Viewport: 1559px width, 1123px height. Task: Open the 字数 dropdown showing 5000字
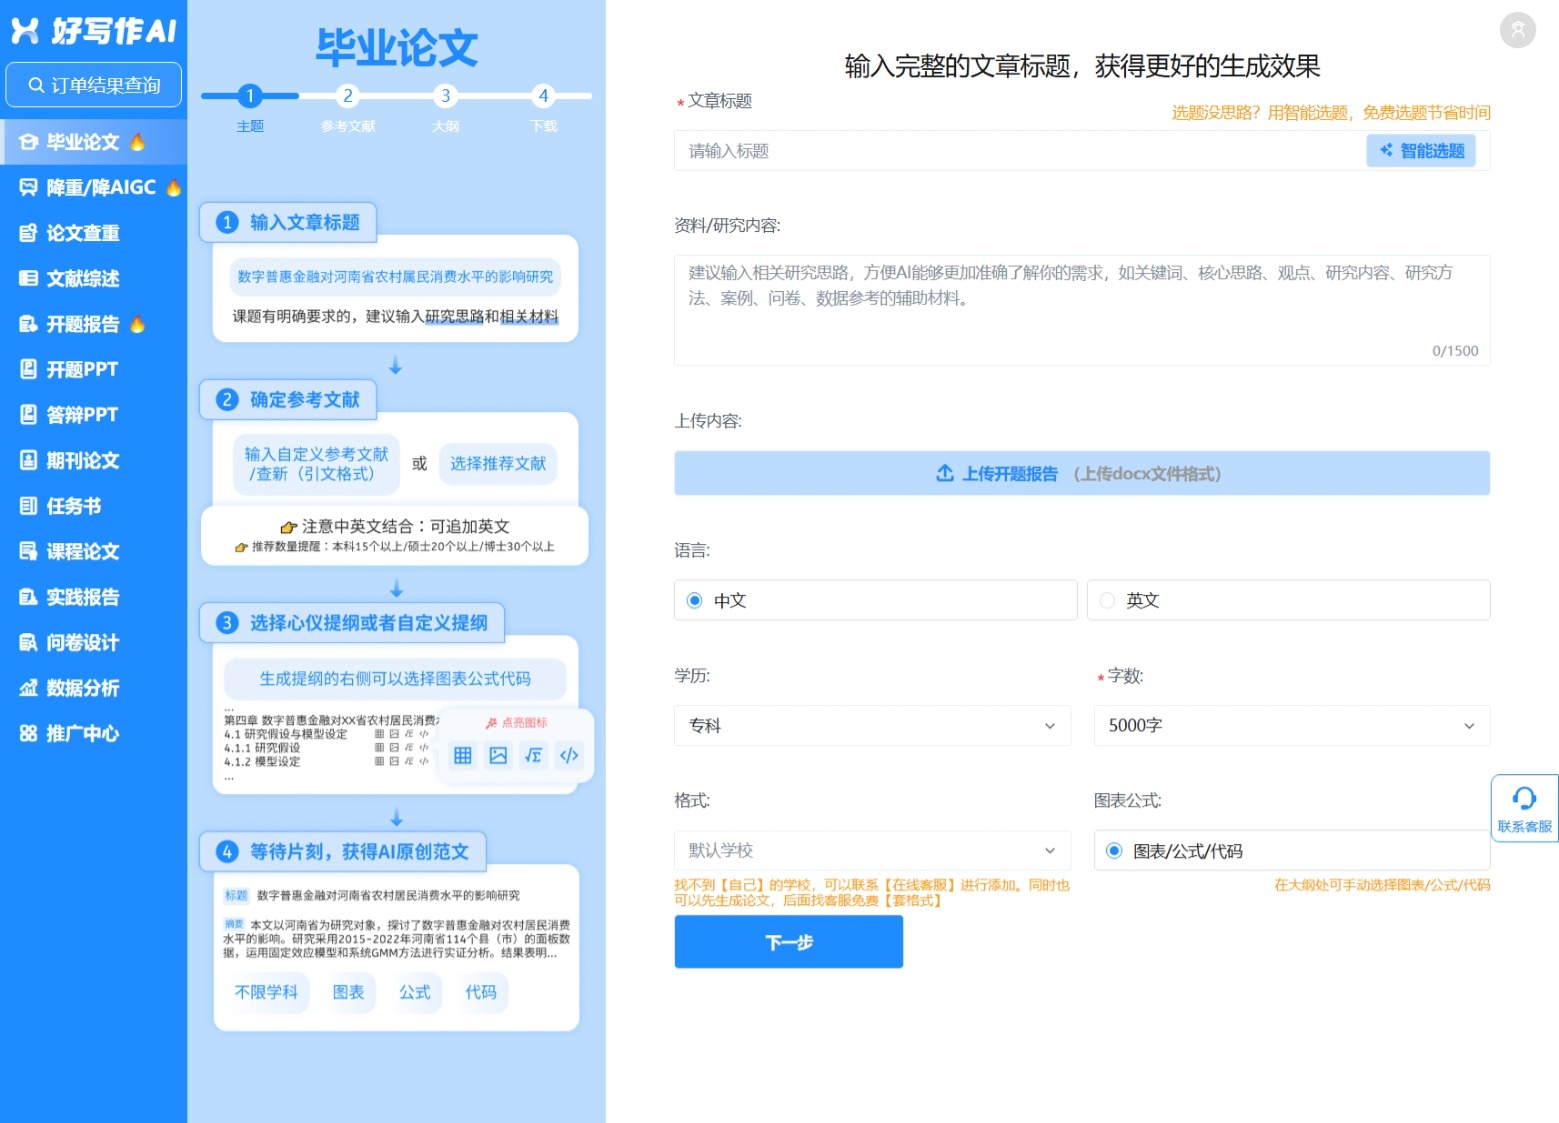(x=1291, y=726)
